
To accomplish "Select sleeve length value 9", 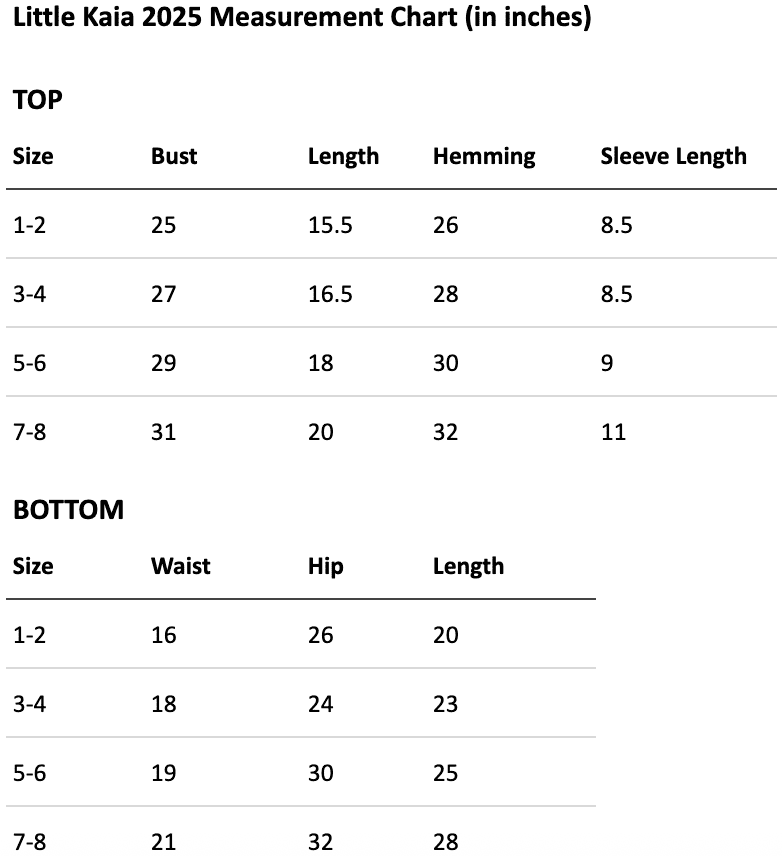I will [x=607, y=363].
